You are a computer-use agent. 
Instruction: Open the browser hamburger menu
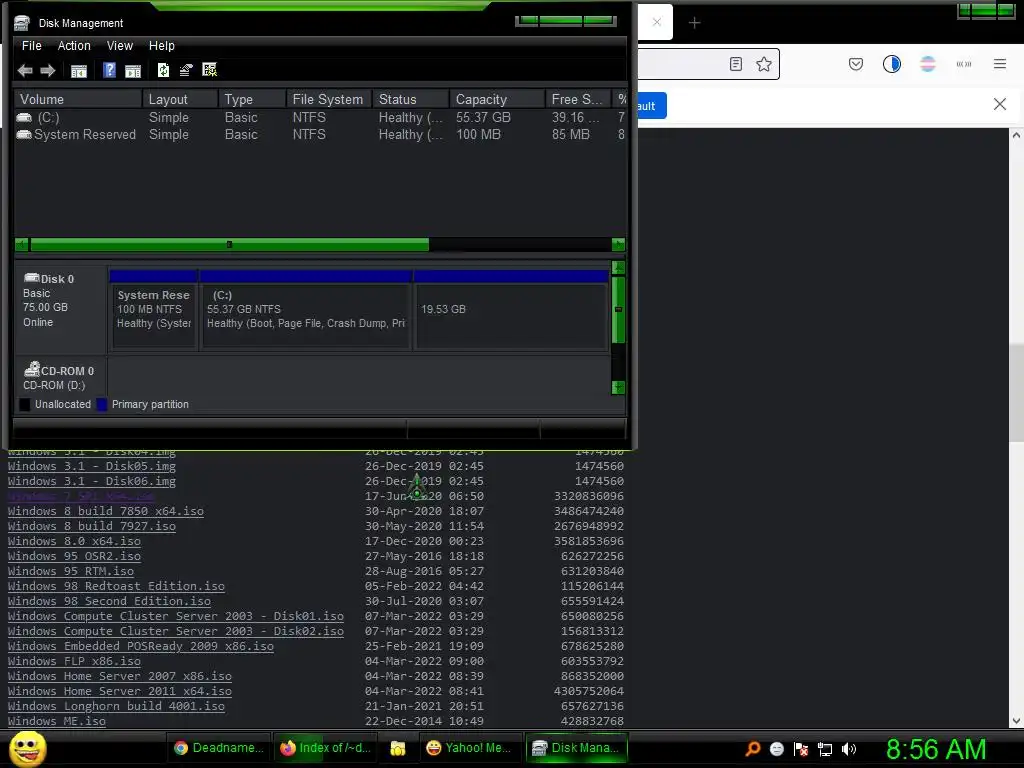click(x=1000, y=64)
